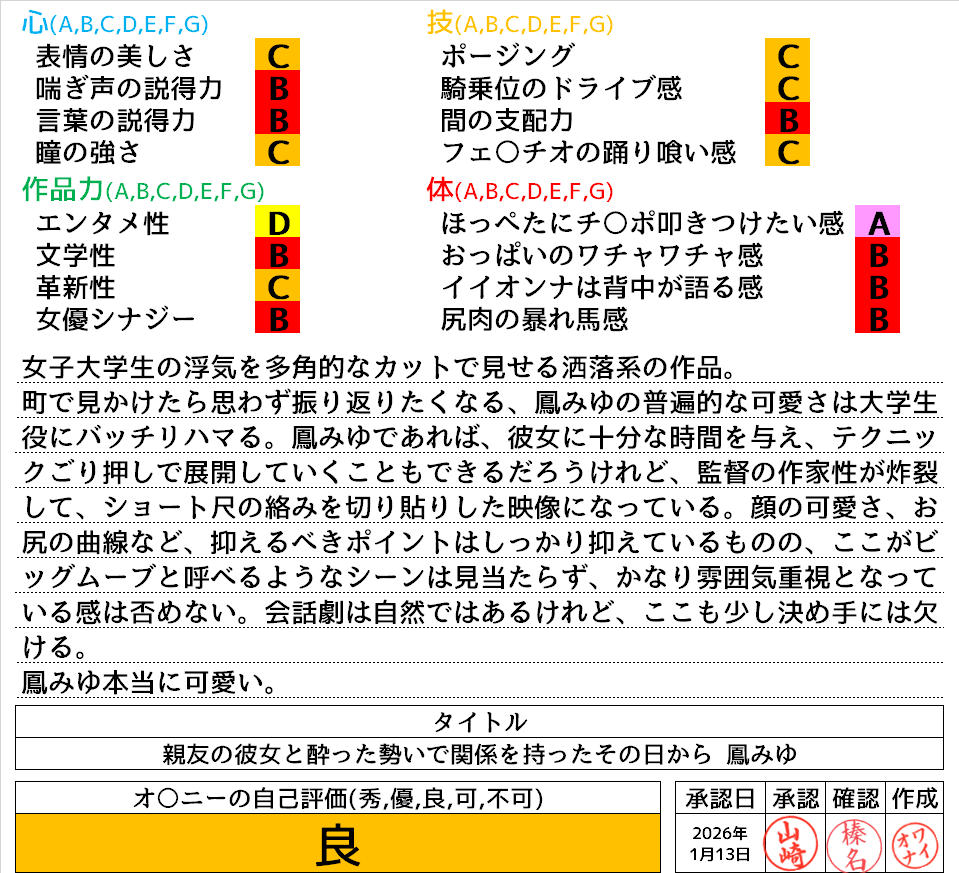This screenshot has height=873, width=959.
Task: Click the pink A grade cell
Action: 878,222
